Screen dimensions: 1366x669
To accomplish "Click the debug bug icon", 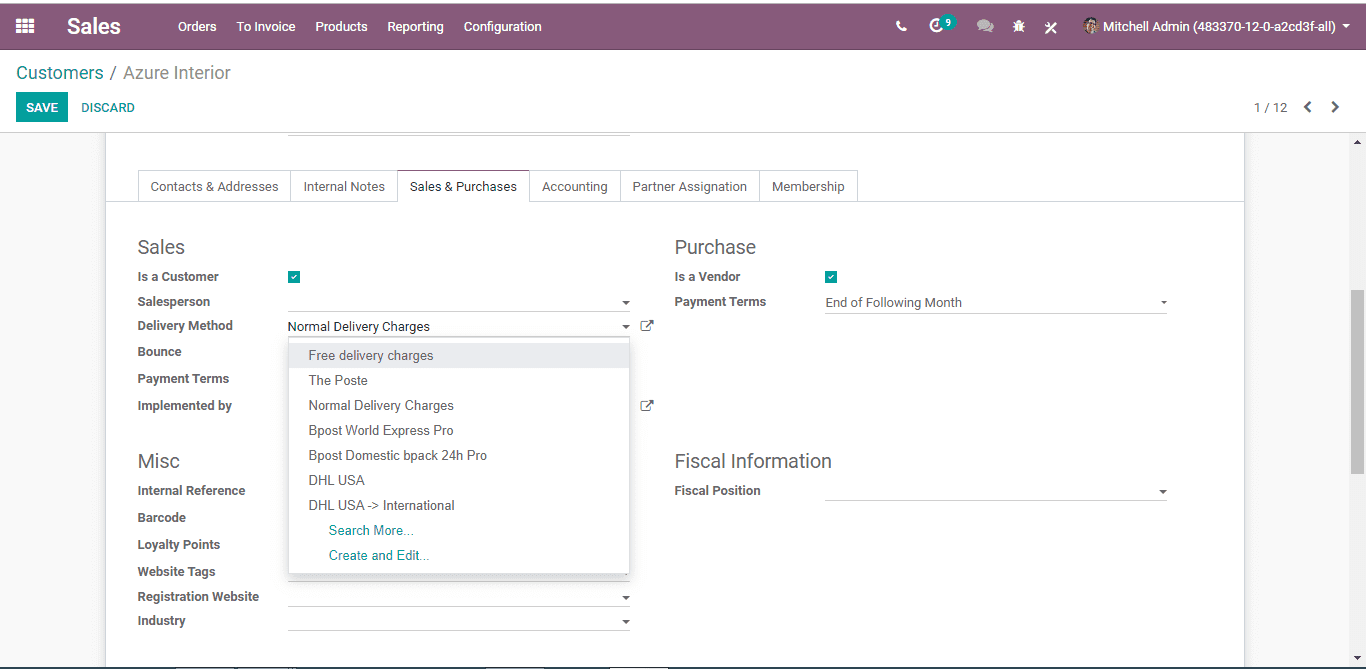I will pyautogui.click(x=1018, y=27).
